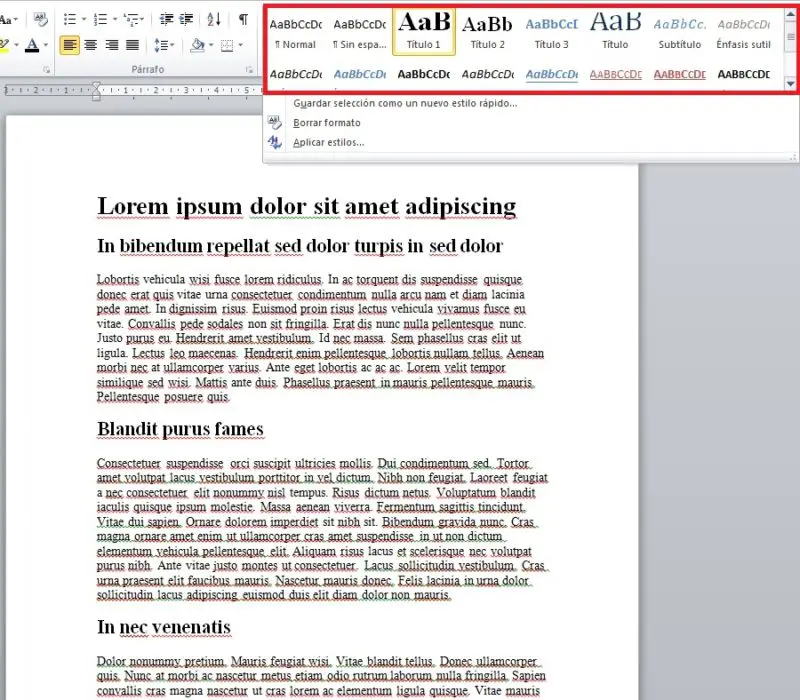
Task: Apply the Título 2 style
Action: [x=488, y=33]
